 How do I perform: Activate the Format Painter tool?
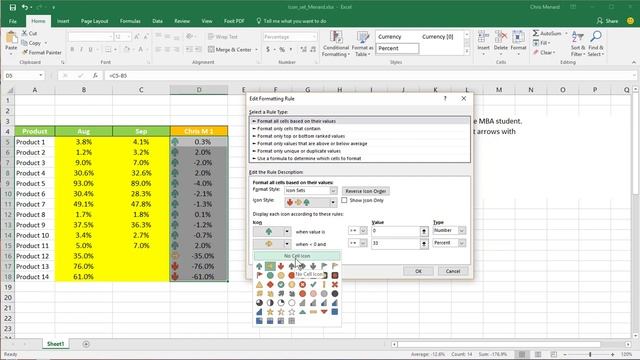[42, 52]
